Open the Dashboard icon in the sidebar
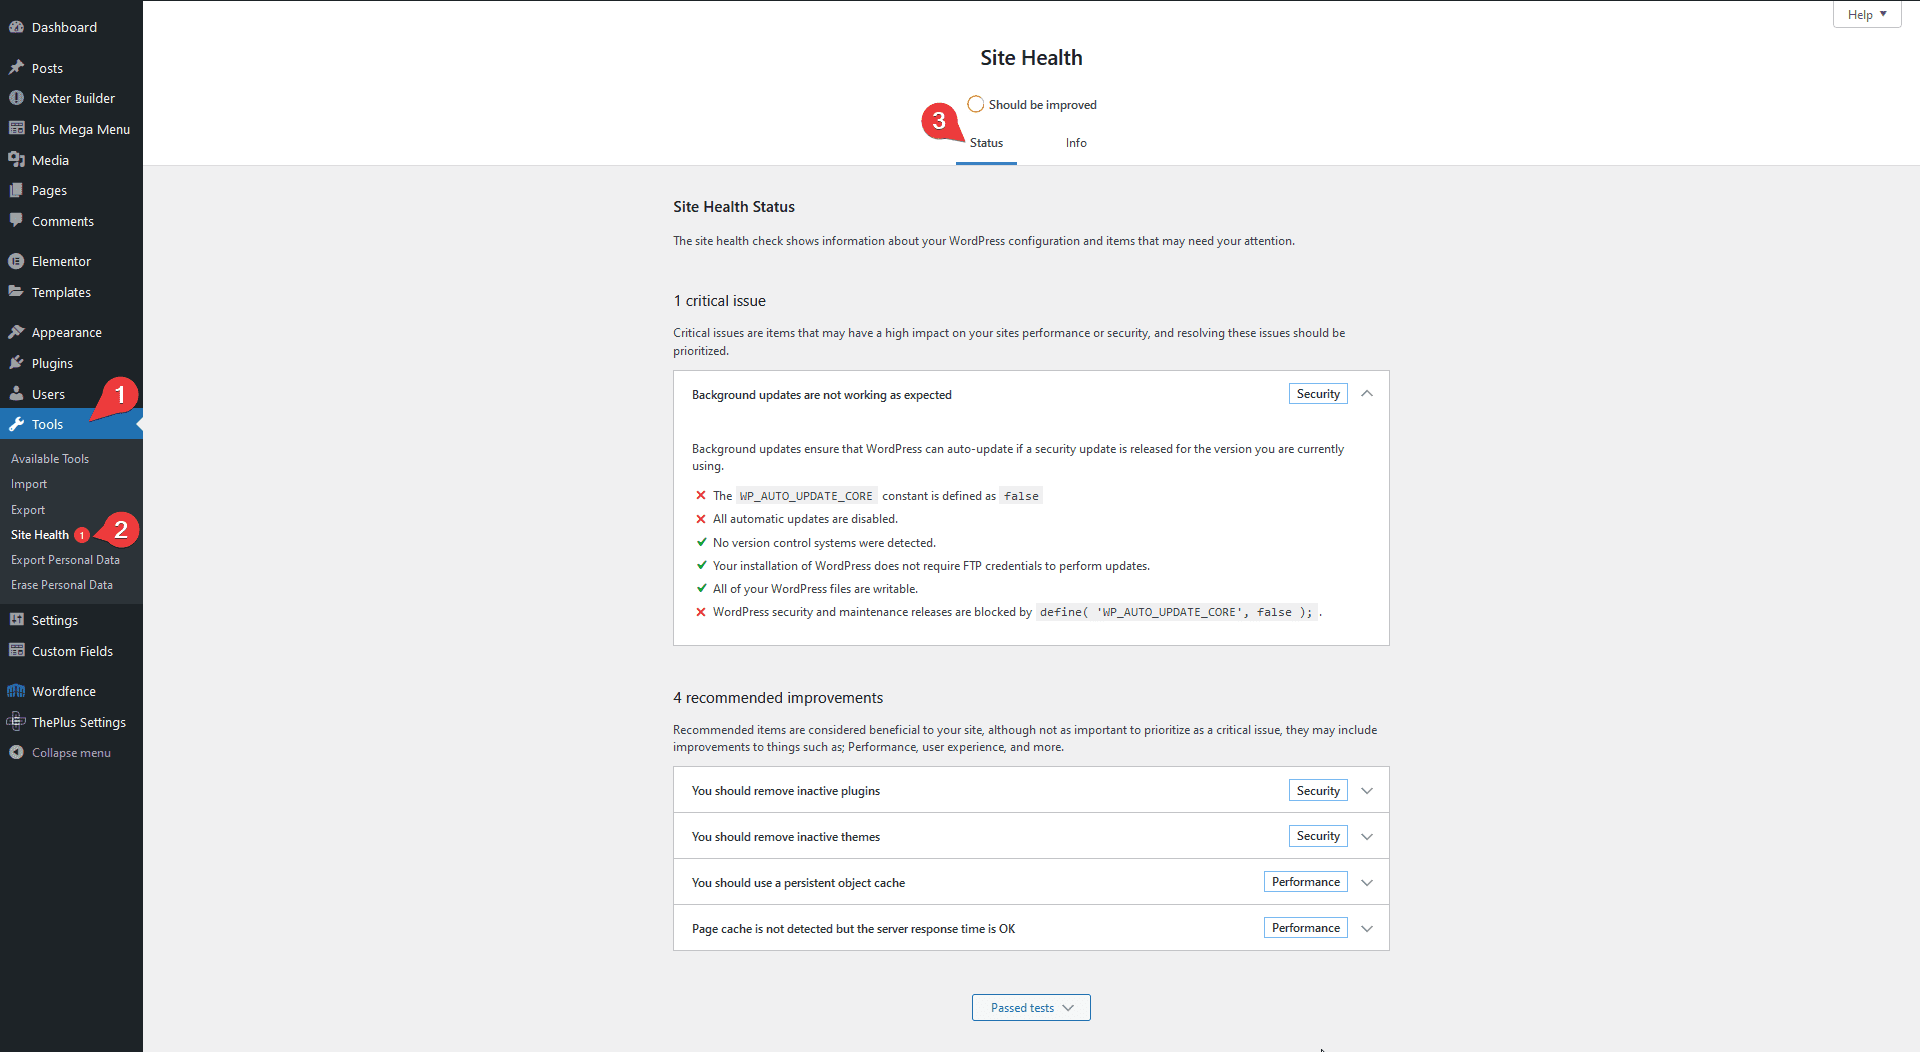Image resolution: width=1920 pixels, height=1052 pixels. point(17,27)
